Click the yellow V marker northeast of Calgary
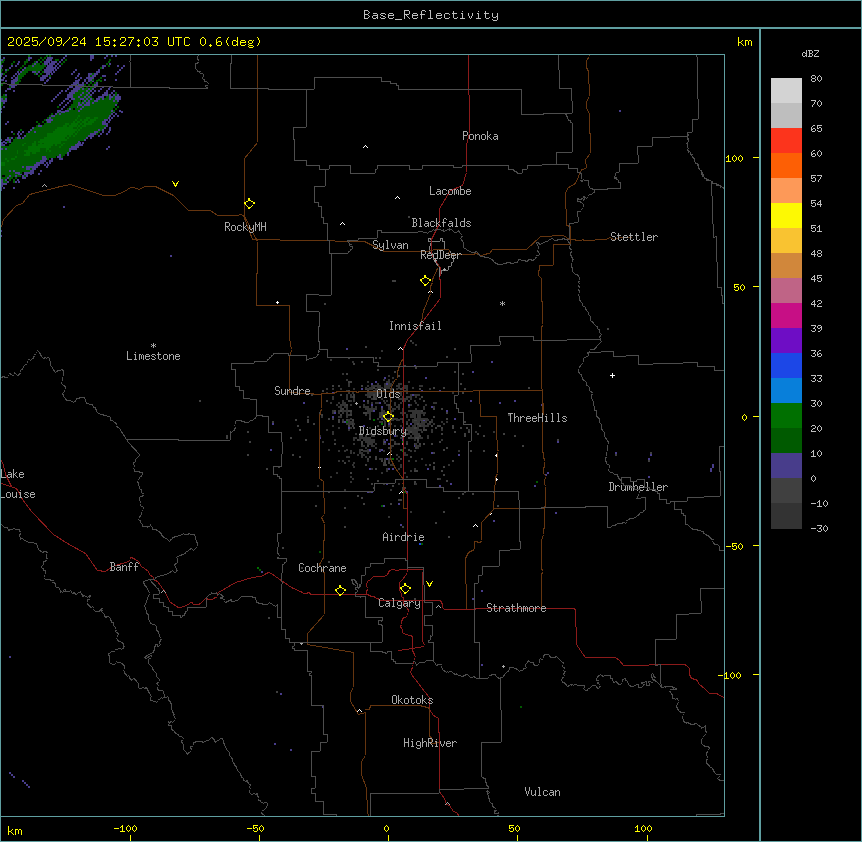Image resolution: width=862 pixels, height=842 pixels. coord(429,583)
